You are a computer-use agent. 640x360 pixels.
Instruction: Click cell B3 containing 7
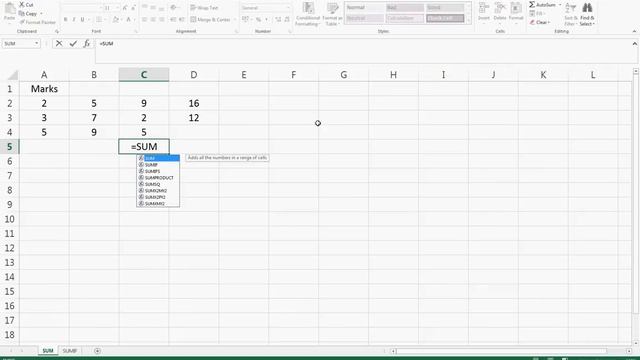pyautogui.click(x=94, y=118)
